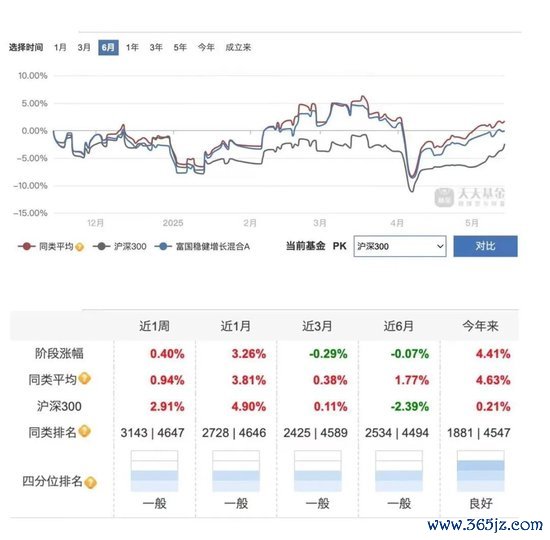This screenshot has width=550, height=540.
Task: Select the 1月 time range tab
Action: tap(60, 47)
